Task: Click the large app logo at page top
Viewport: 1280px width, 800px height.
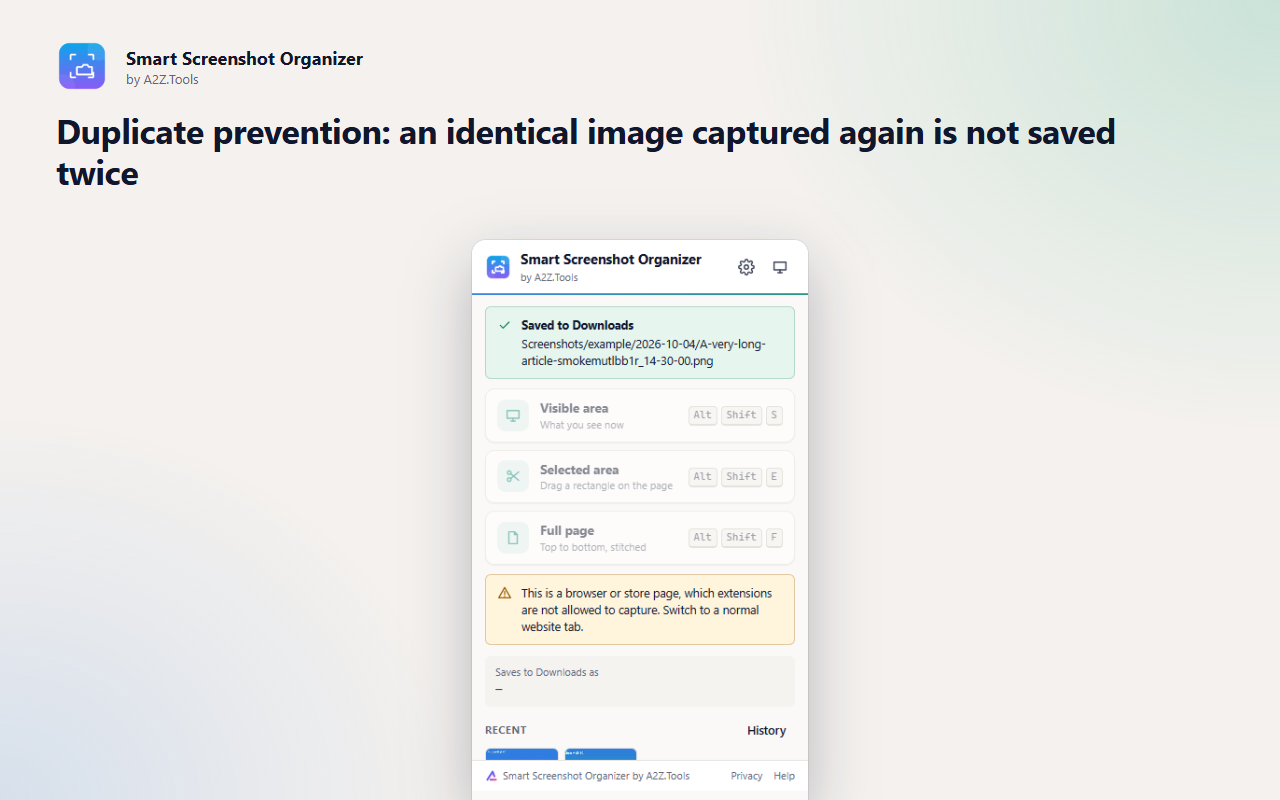Action: point(82,66)
